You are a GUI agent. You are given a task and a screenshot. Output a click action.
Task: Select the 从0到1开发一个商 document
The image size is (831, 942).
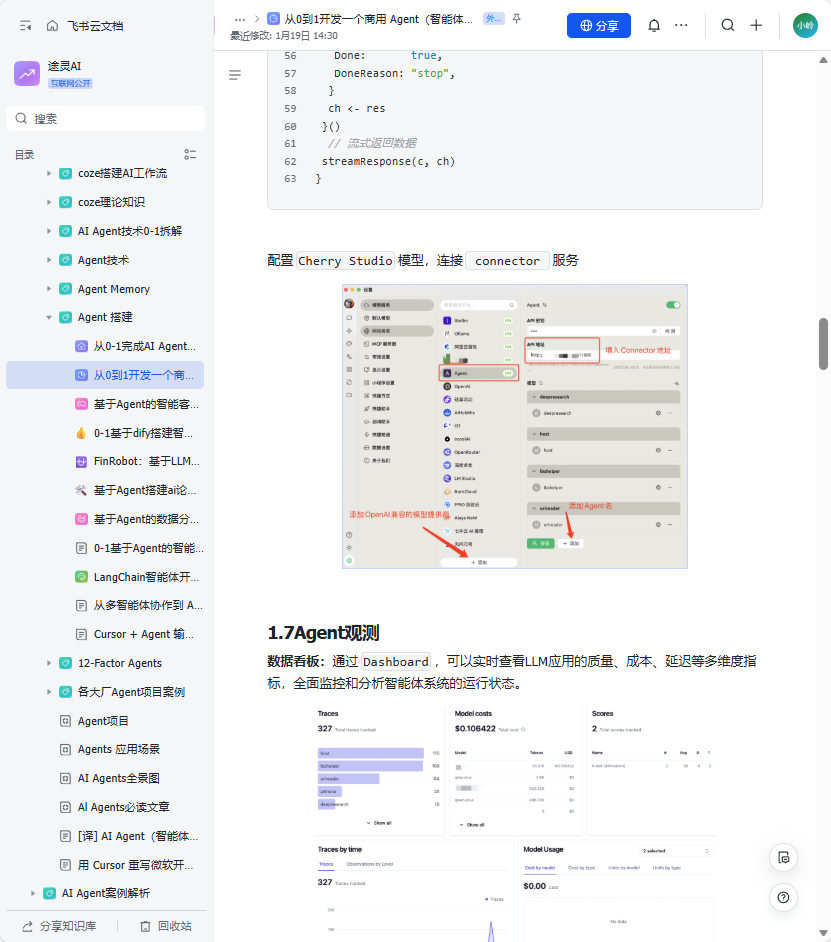105,375
